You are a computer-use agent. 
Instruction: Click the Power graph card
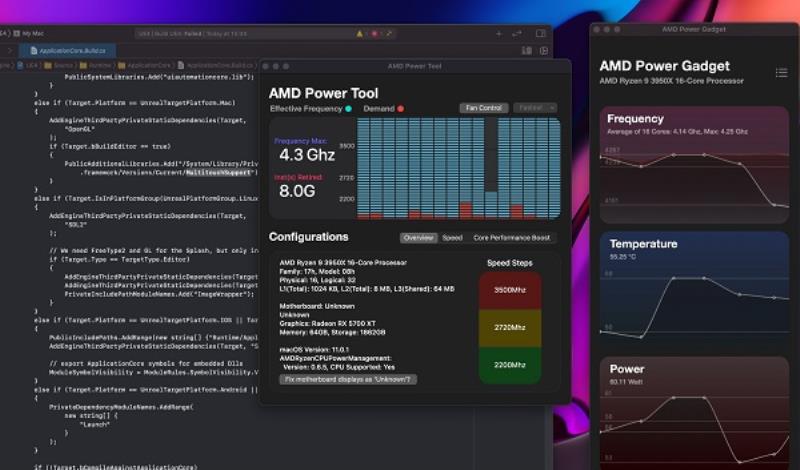[694, 413]
